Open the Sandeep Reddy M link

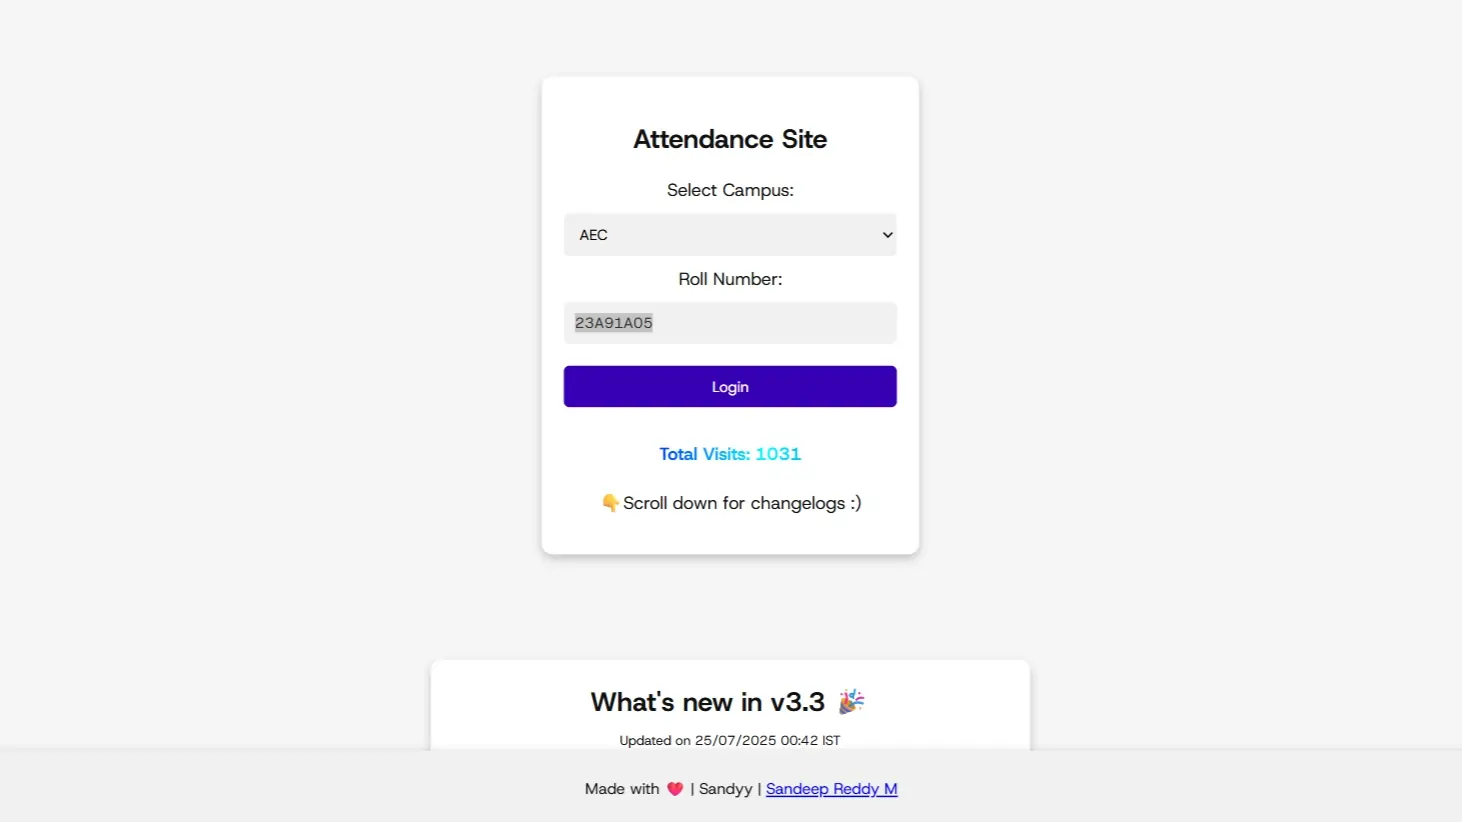831,789
